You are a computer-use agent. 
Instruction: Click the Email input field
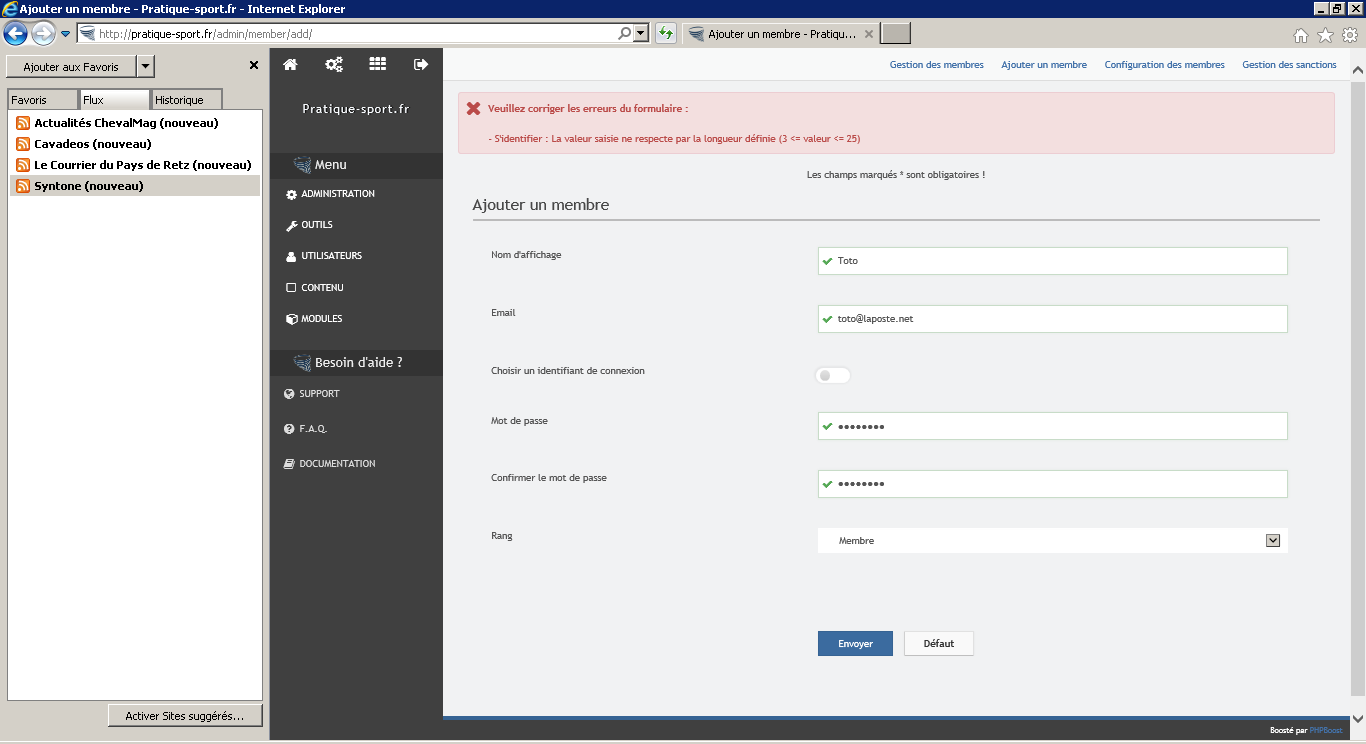(1052, 319)
